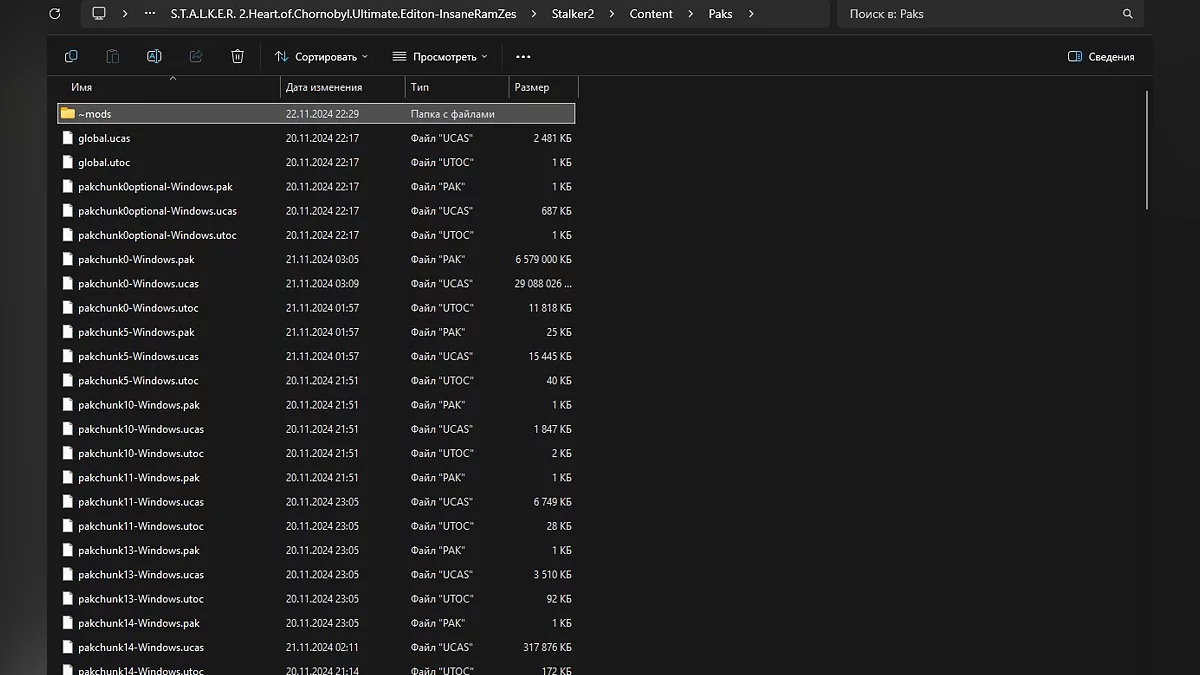Expand the chevron after Paks breadcrumb
The image size is (1200, 675).
tap(751, 14)
